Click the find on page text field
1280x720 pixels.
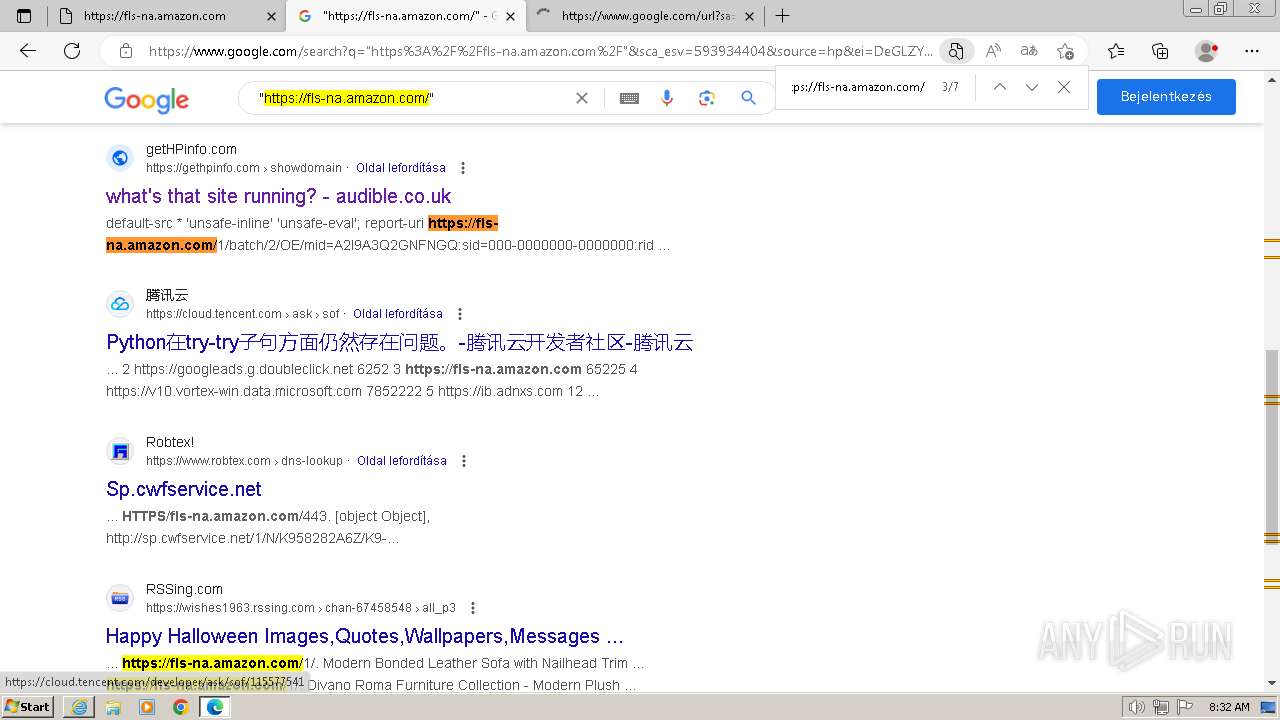[x=858, y=87]
